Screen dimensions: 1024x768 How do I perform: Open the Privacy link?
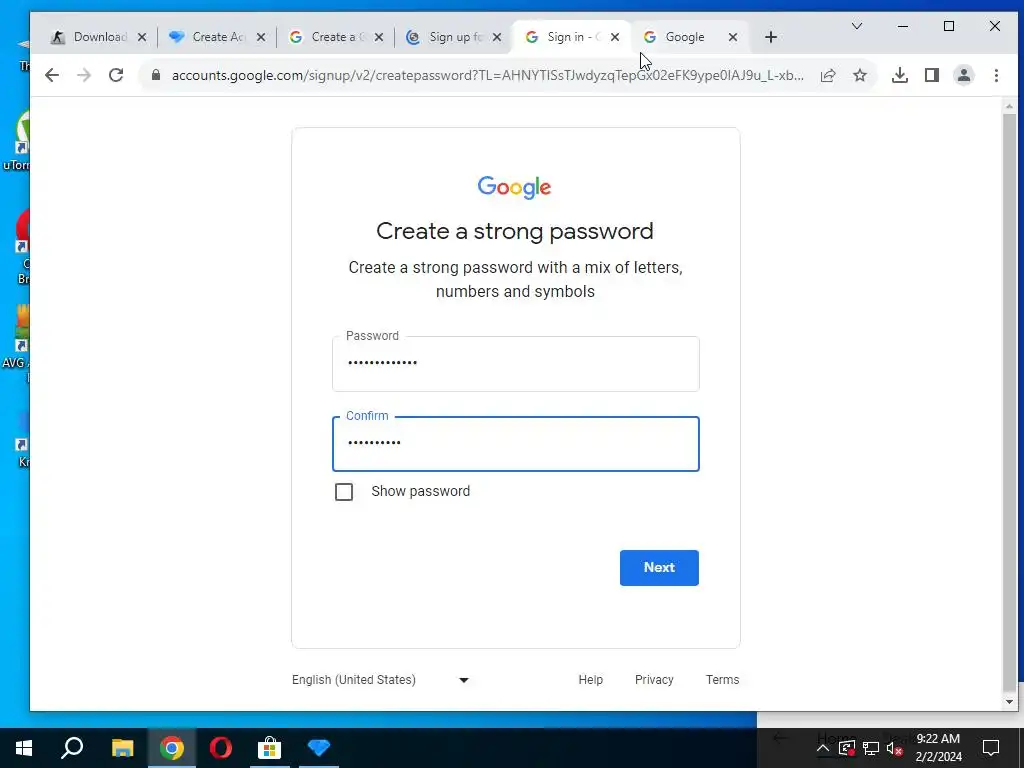point(654,680)
